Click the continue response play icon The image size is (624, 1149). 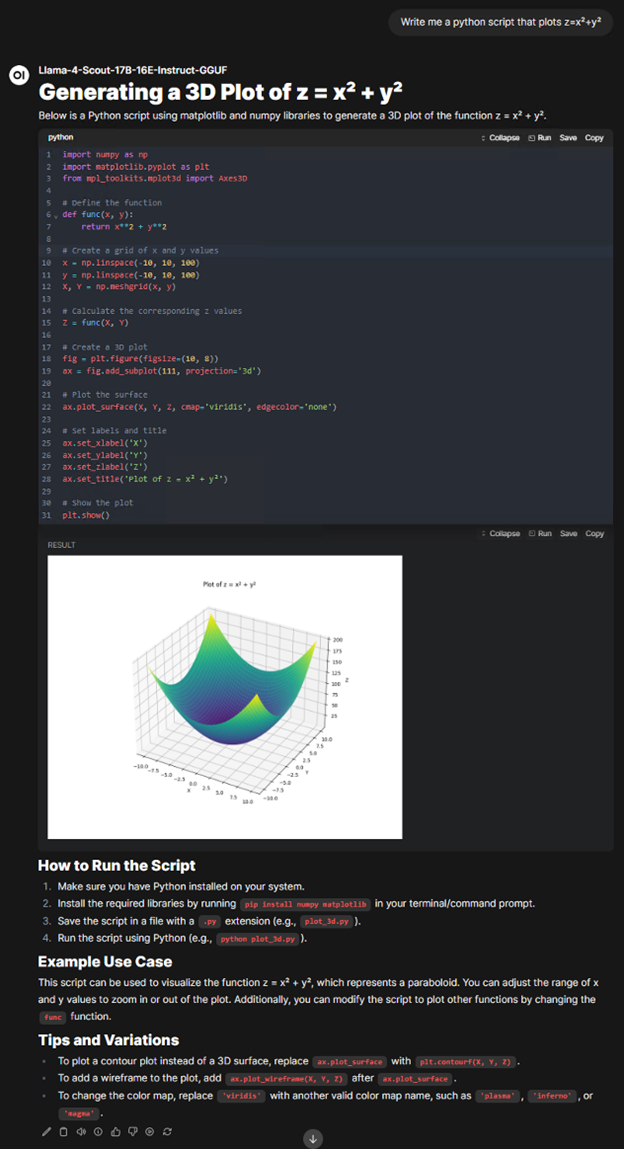(x=149, y=1131)
